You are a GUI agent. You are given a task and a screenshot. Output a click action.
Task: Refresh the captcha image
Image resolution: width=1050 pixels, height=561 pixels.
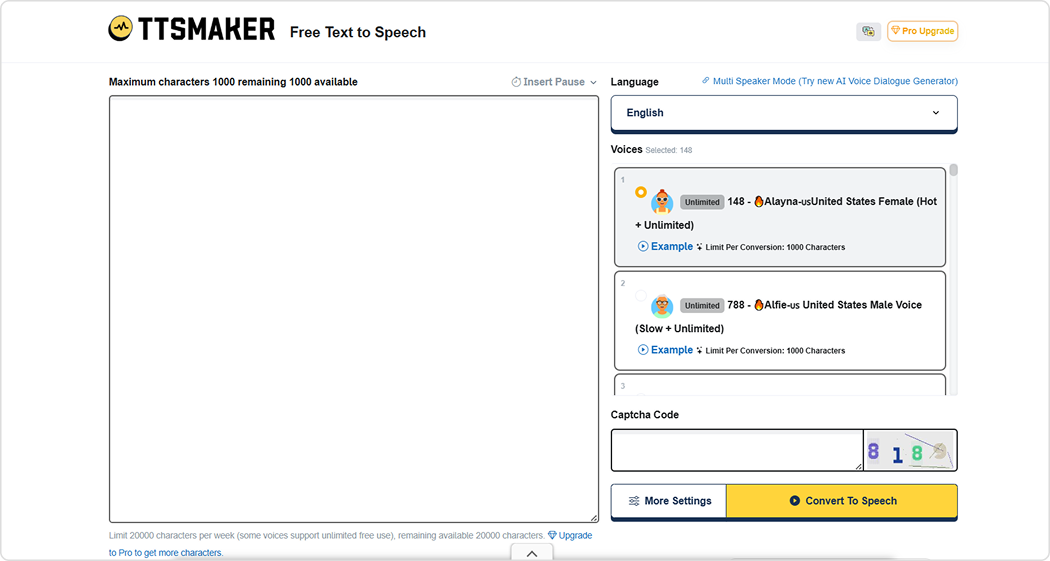point(910,451)
